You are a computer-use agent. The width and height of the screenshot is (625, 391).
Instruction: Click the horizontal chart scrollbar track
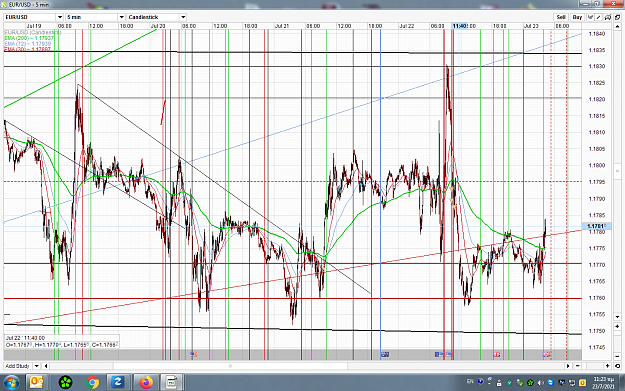pyautogui.click(x=307, y=366)
